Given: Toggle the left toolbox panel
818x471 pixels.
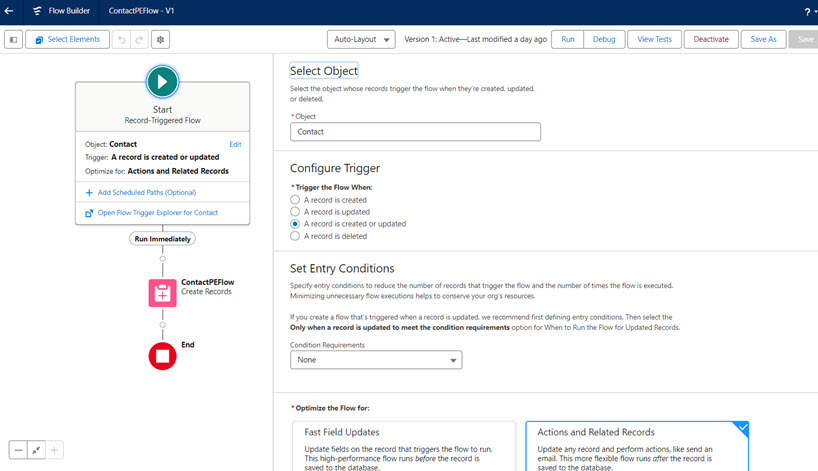Looking at the screenshot, I should (14, 39).
